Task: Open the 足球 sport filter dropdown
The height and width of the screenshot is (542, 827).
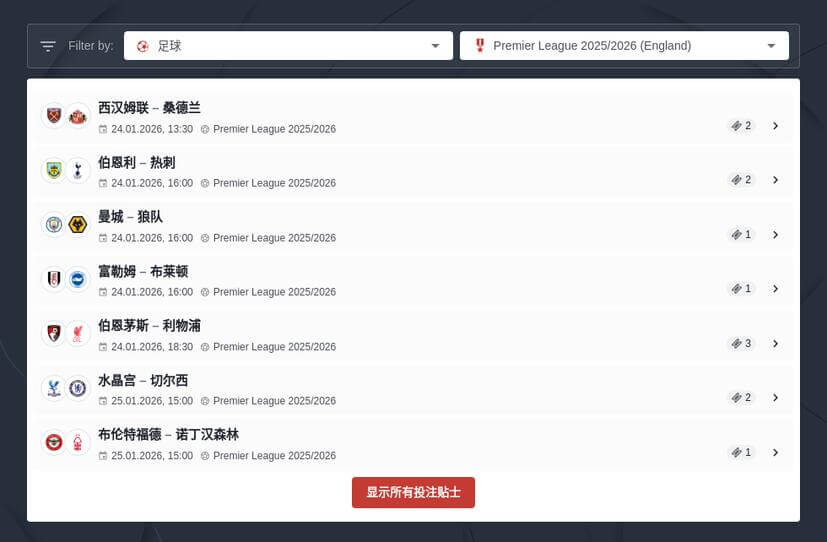Action: click(x=288, y=46)
